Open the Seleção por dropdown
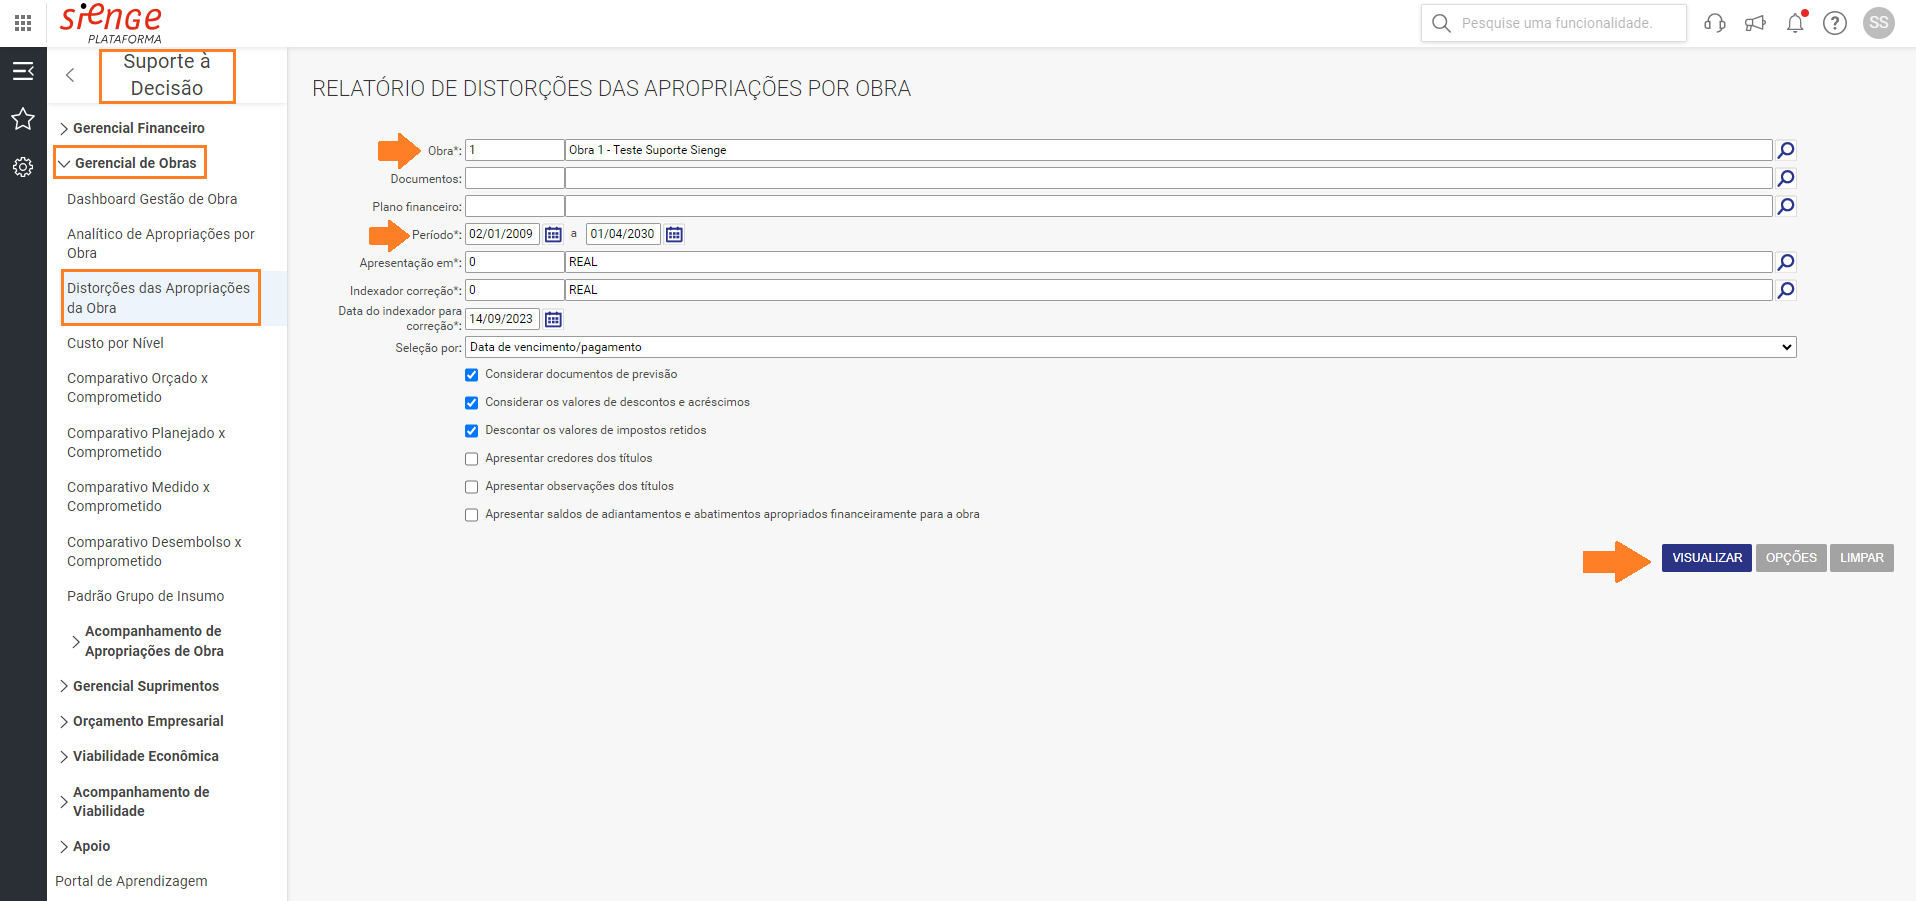This screenshot has width=1916, height=901. (x=1131, y=347)
